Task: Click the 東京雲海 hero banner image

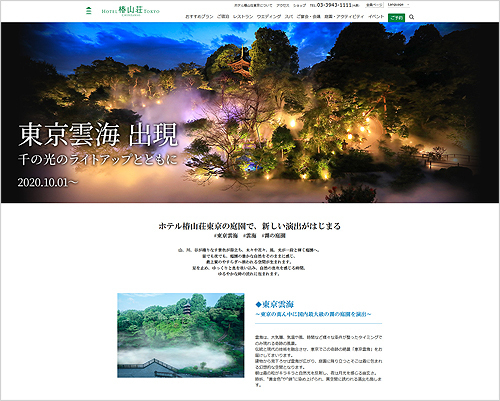Action: click(x=250, y=112)
